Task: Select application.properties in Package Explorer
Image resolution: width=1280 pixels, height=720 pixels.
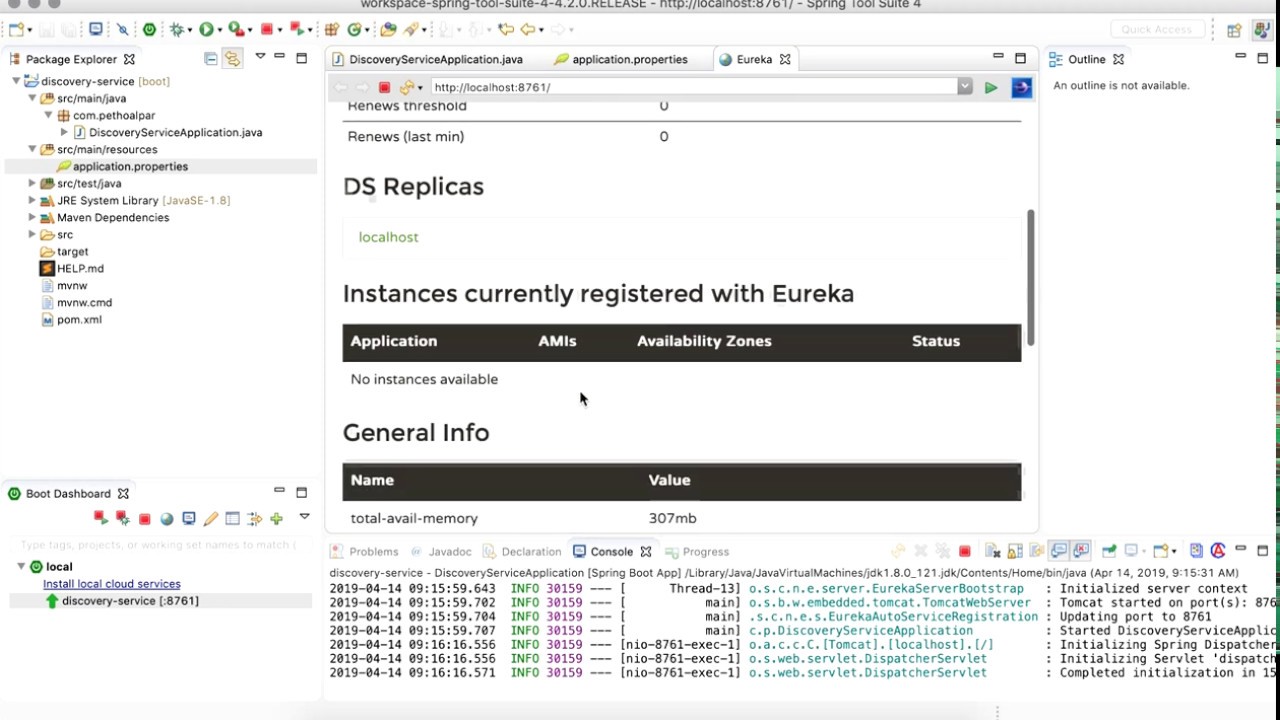Action: coord(130,166)
